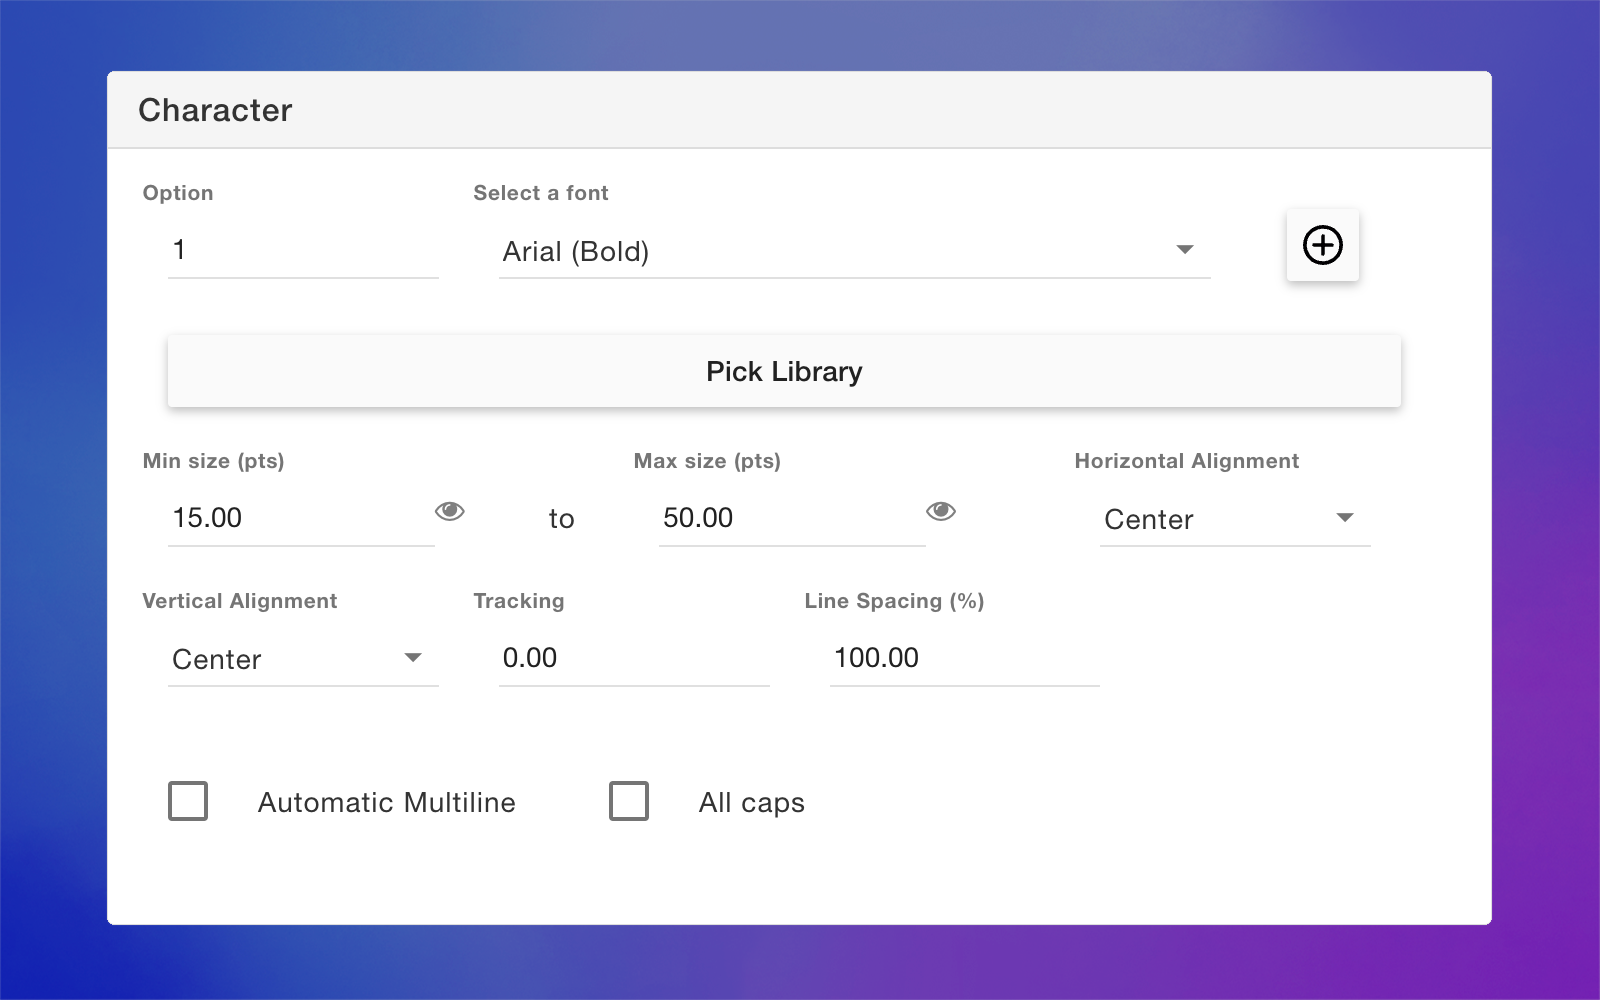Screen dimensions: 1600x1000
Task: Expand the Select a font dropdown arrow
Action: [x=1185, y=250]
